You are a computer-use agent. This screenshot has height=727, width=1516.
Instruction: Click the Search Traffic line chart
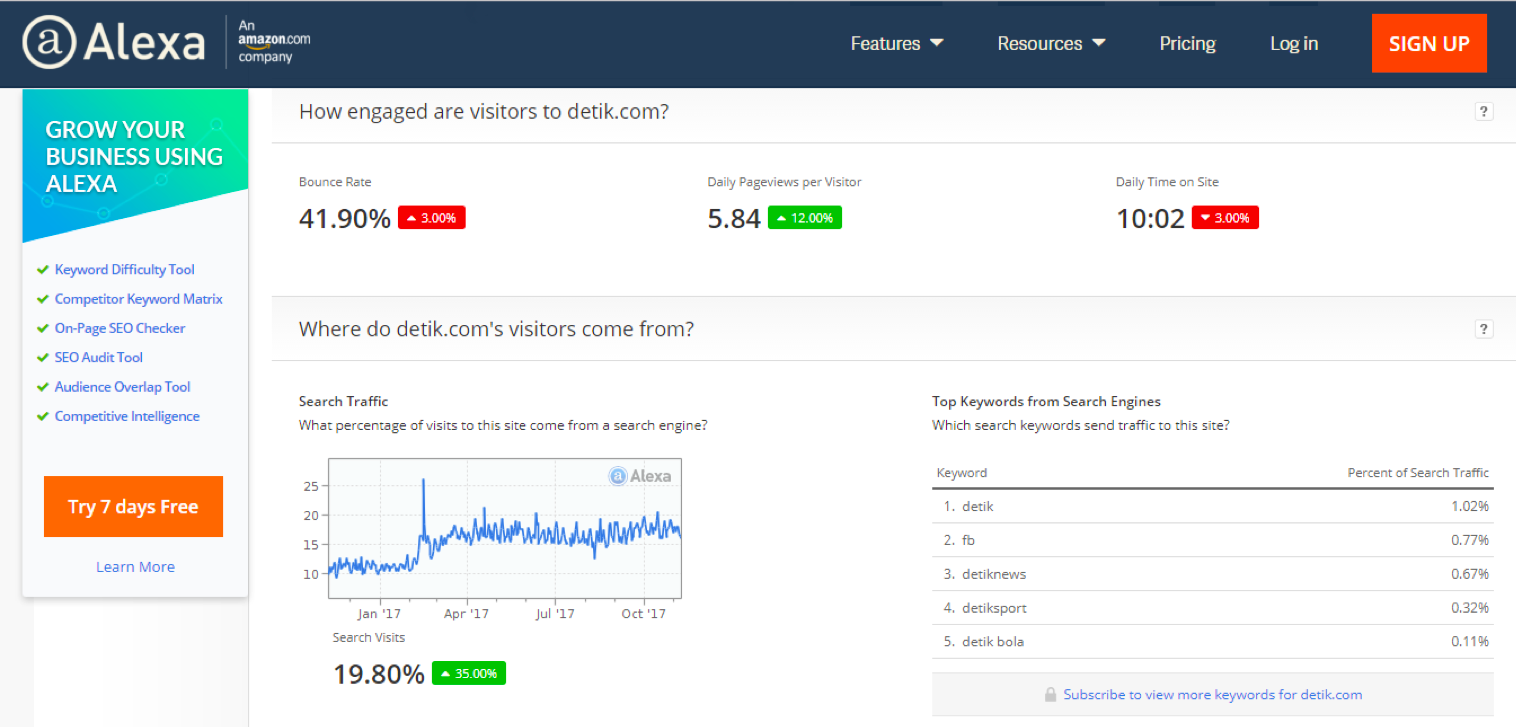click(505, 527)
